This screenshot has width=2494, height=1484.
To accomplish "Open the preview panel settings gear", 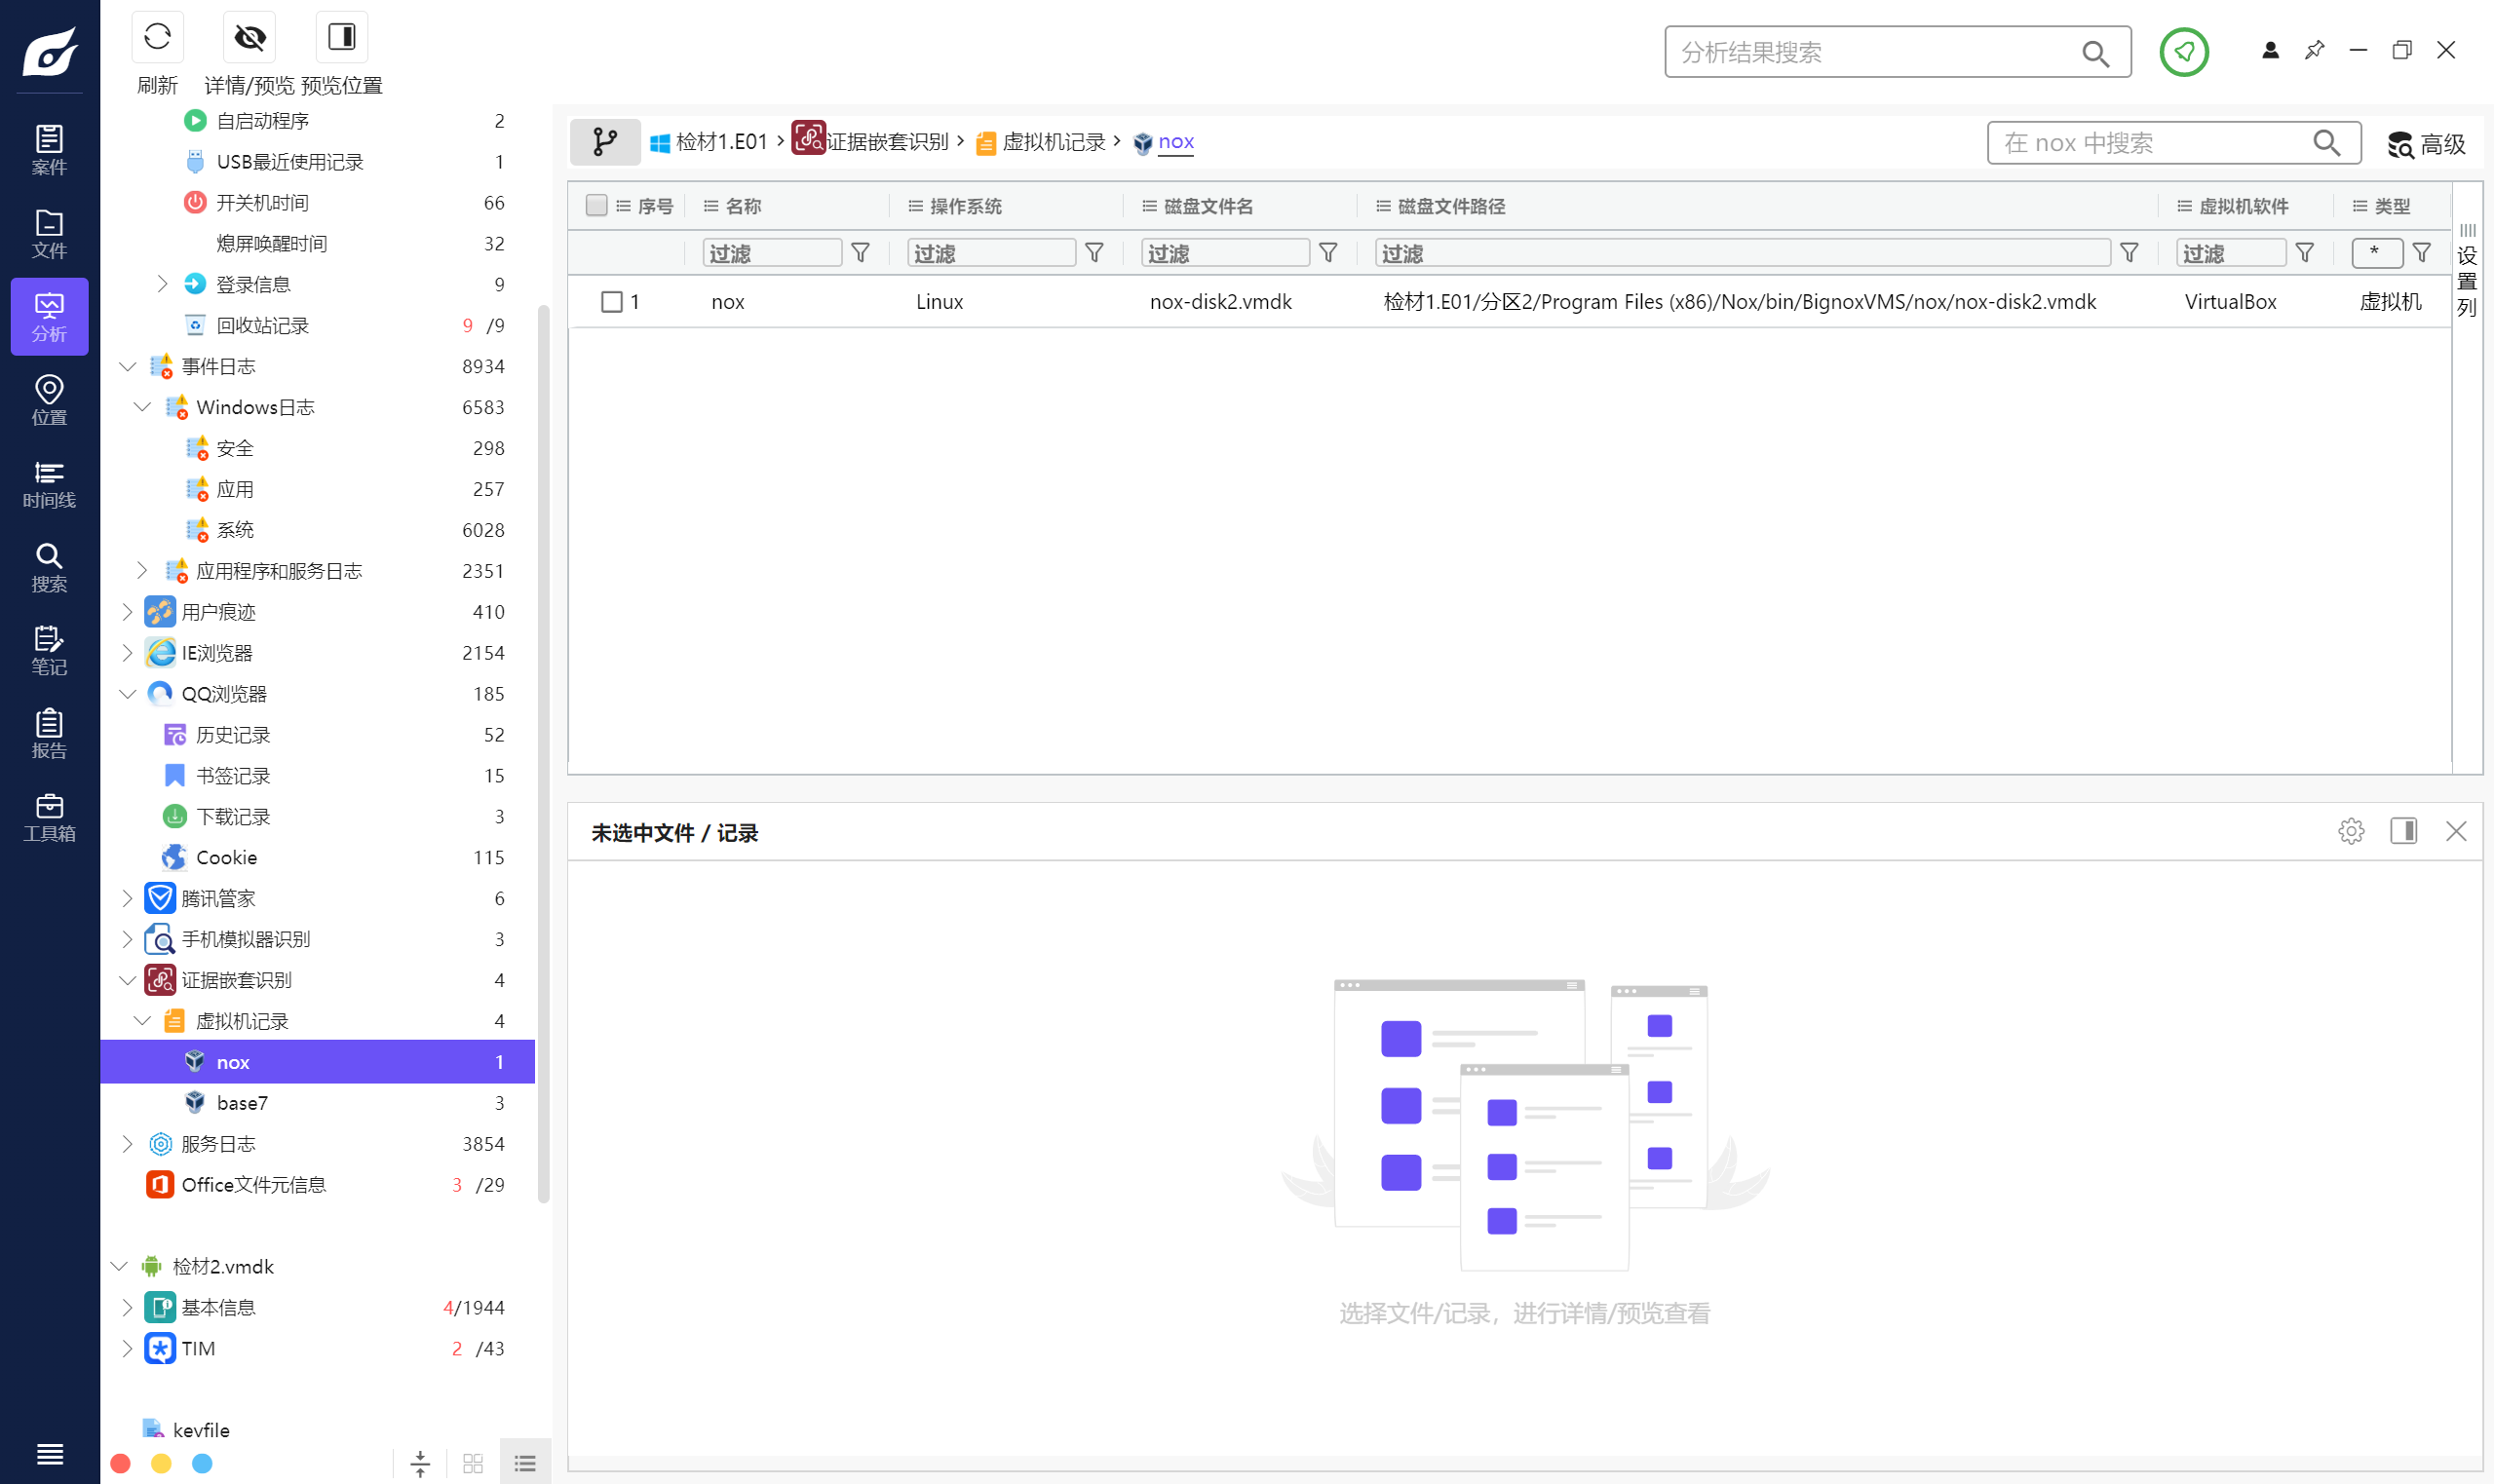I will pos(2350,831).
